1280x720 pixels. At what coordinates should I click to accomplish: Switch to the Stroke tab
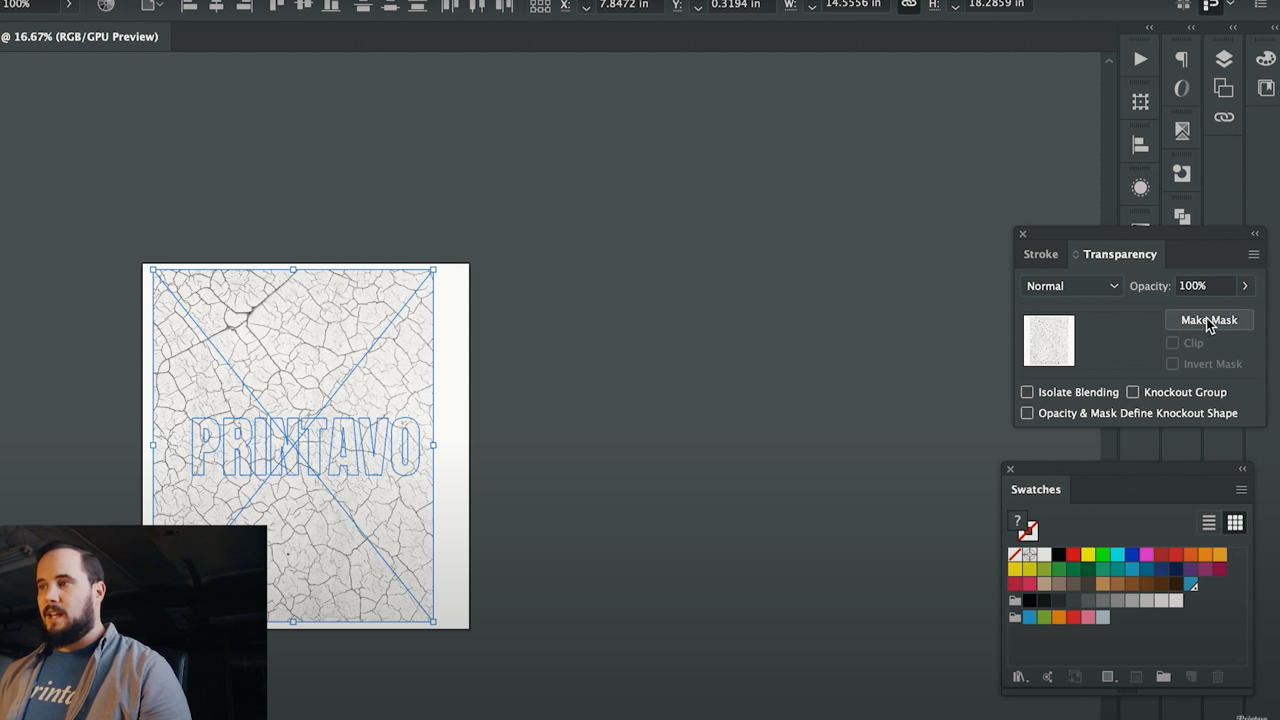(x=1040, y=254)
